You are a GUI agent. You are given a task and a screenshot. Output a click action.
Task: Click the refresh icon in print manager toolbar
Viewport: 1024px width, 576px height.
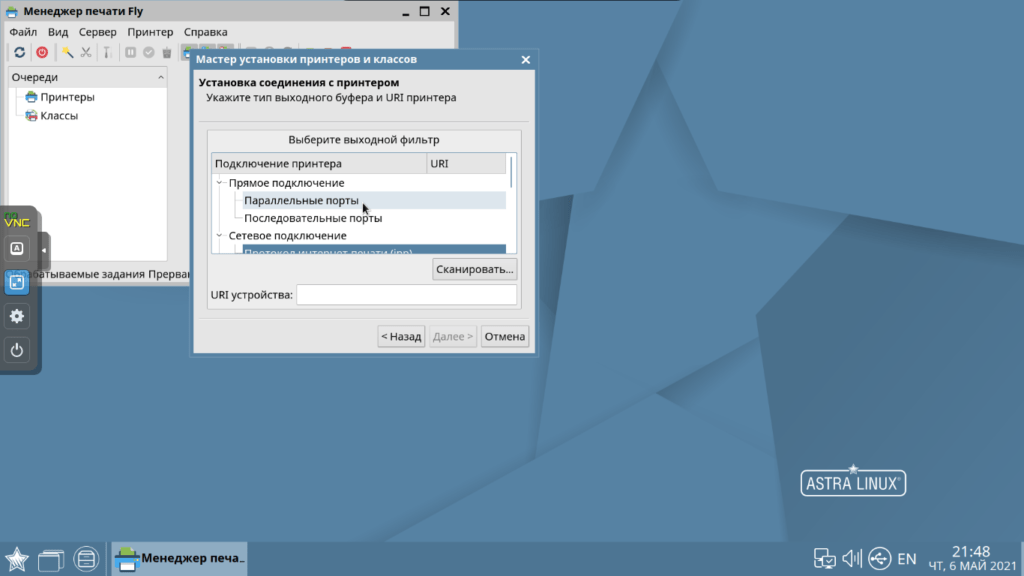click(x=19, y=52)
